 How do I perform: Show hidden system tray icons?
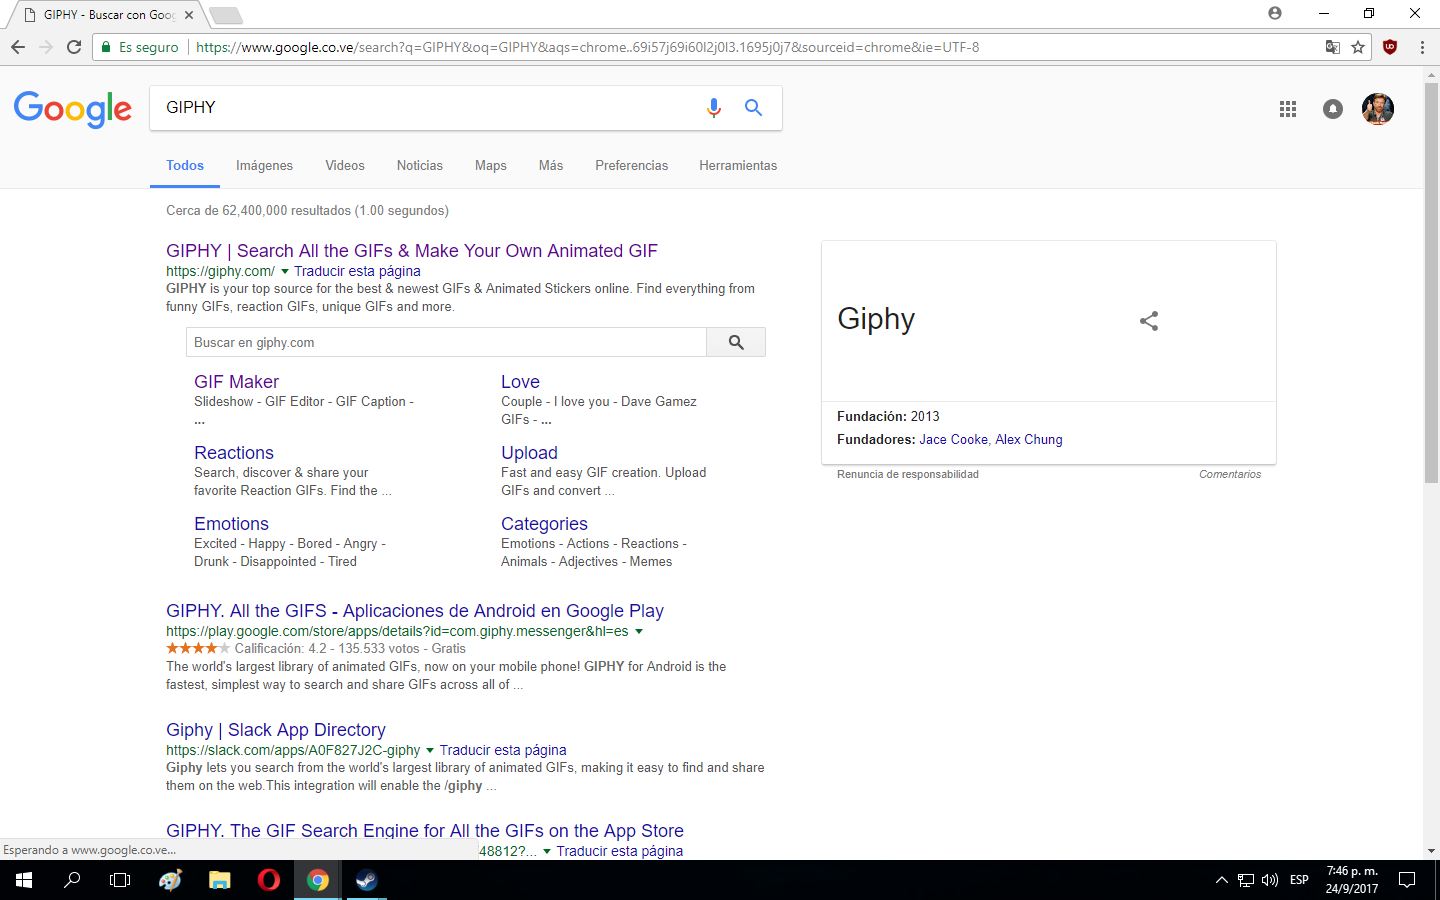1221,880
